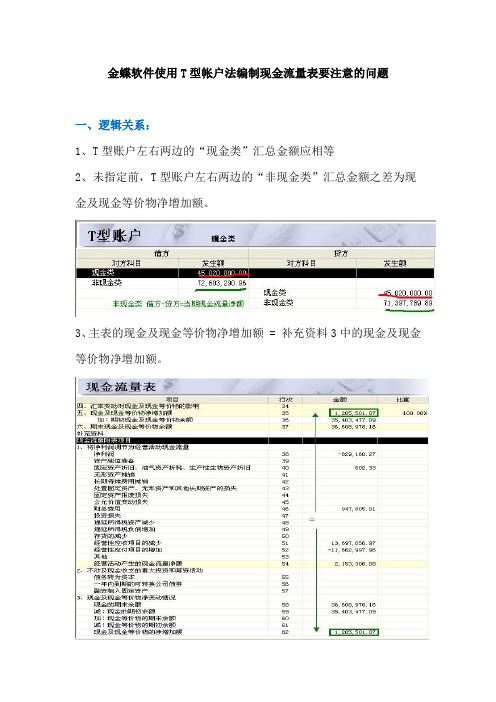Click the 贷方 column header
This screenshot has width=496, height=702.
coord(341,253)
